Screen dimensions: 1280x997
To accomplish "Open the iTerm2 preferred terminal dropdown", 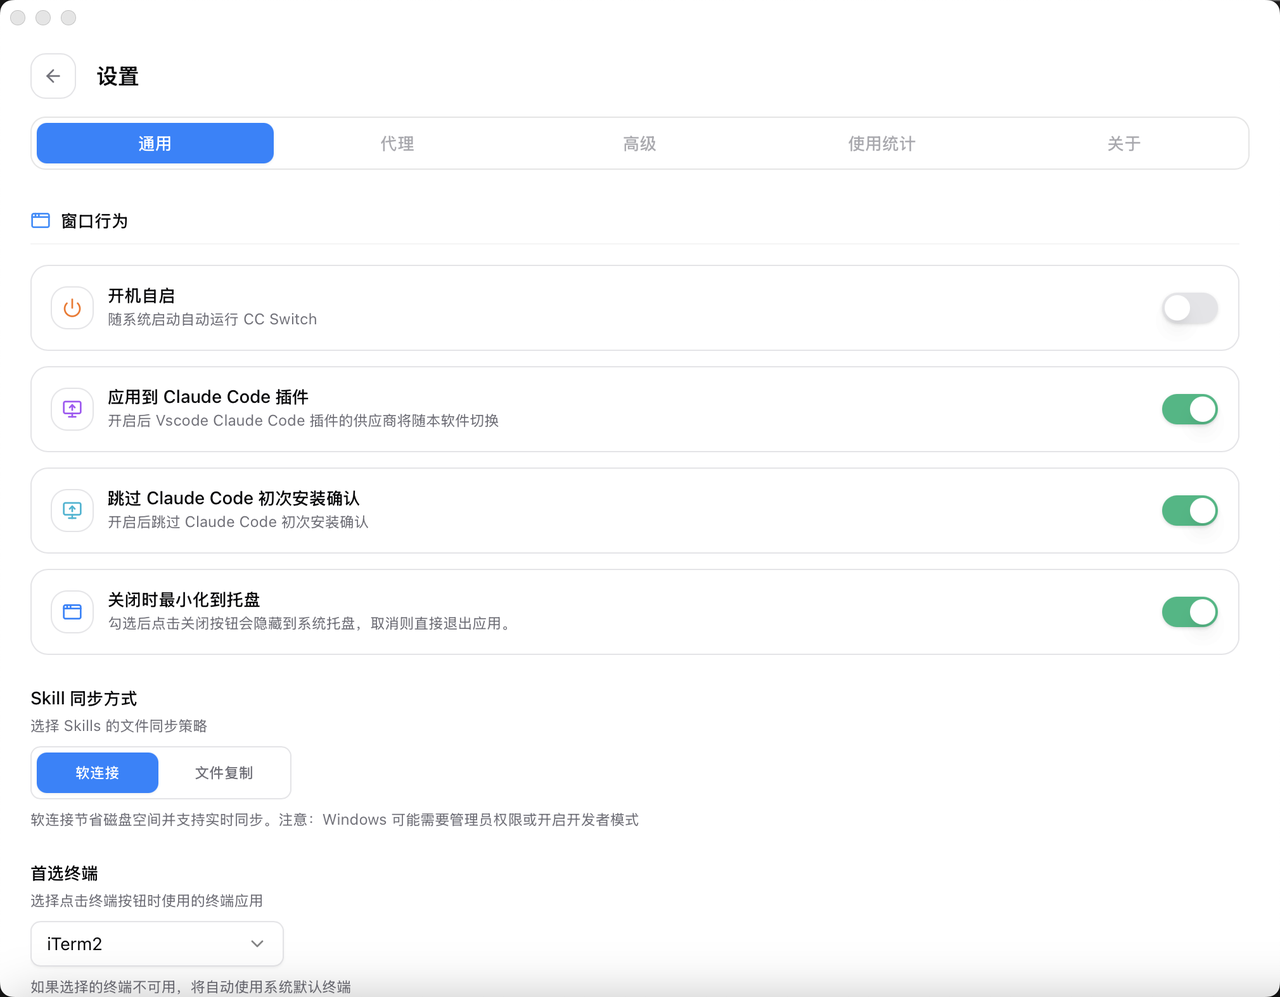I will click(157, 944).
